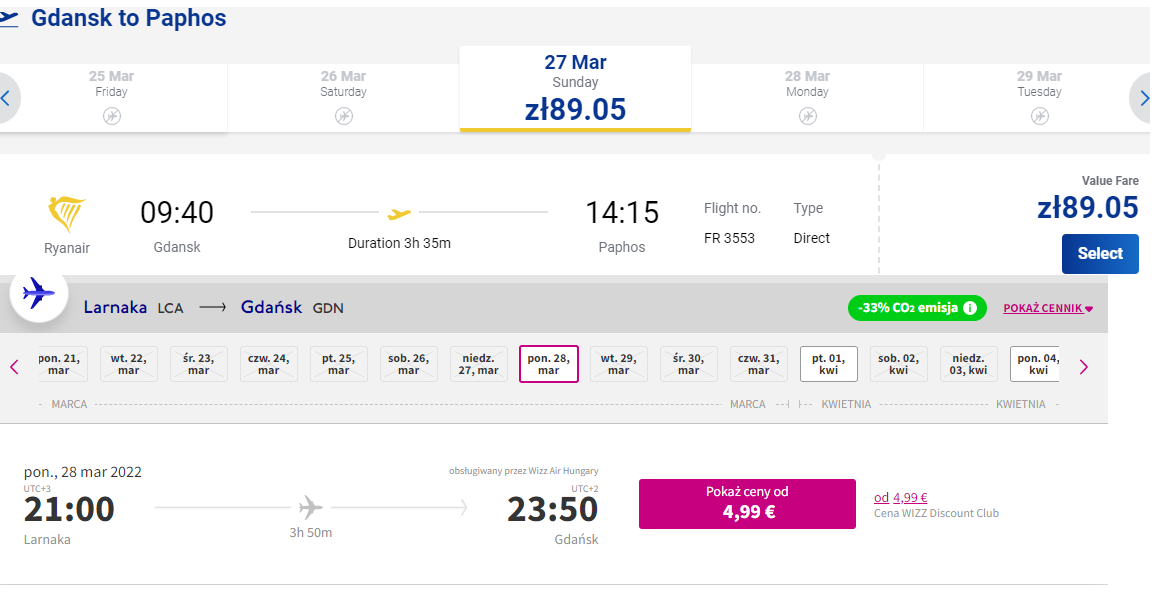Choose pon. 28, mar in Wizz calendar

pyautogui.click(x=548, y=364)
